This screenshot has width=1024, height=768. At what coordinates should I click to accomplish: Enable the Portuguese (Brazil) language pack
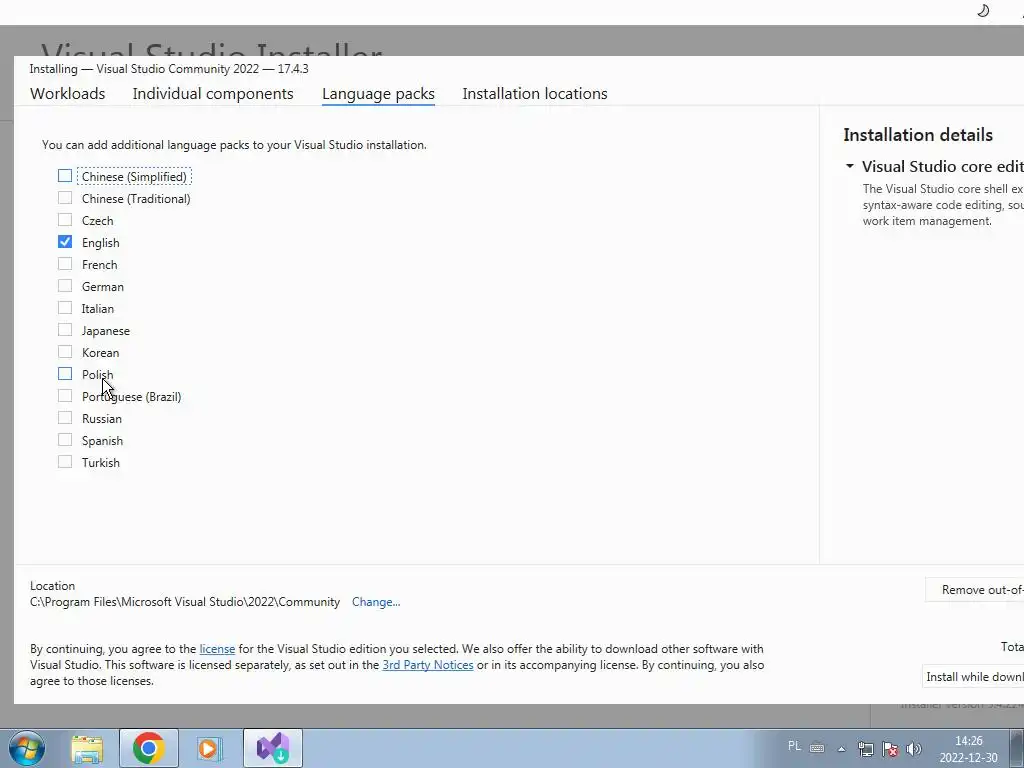[65, 396]
